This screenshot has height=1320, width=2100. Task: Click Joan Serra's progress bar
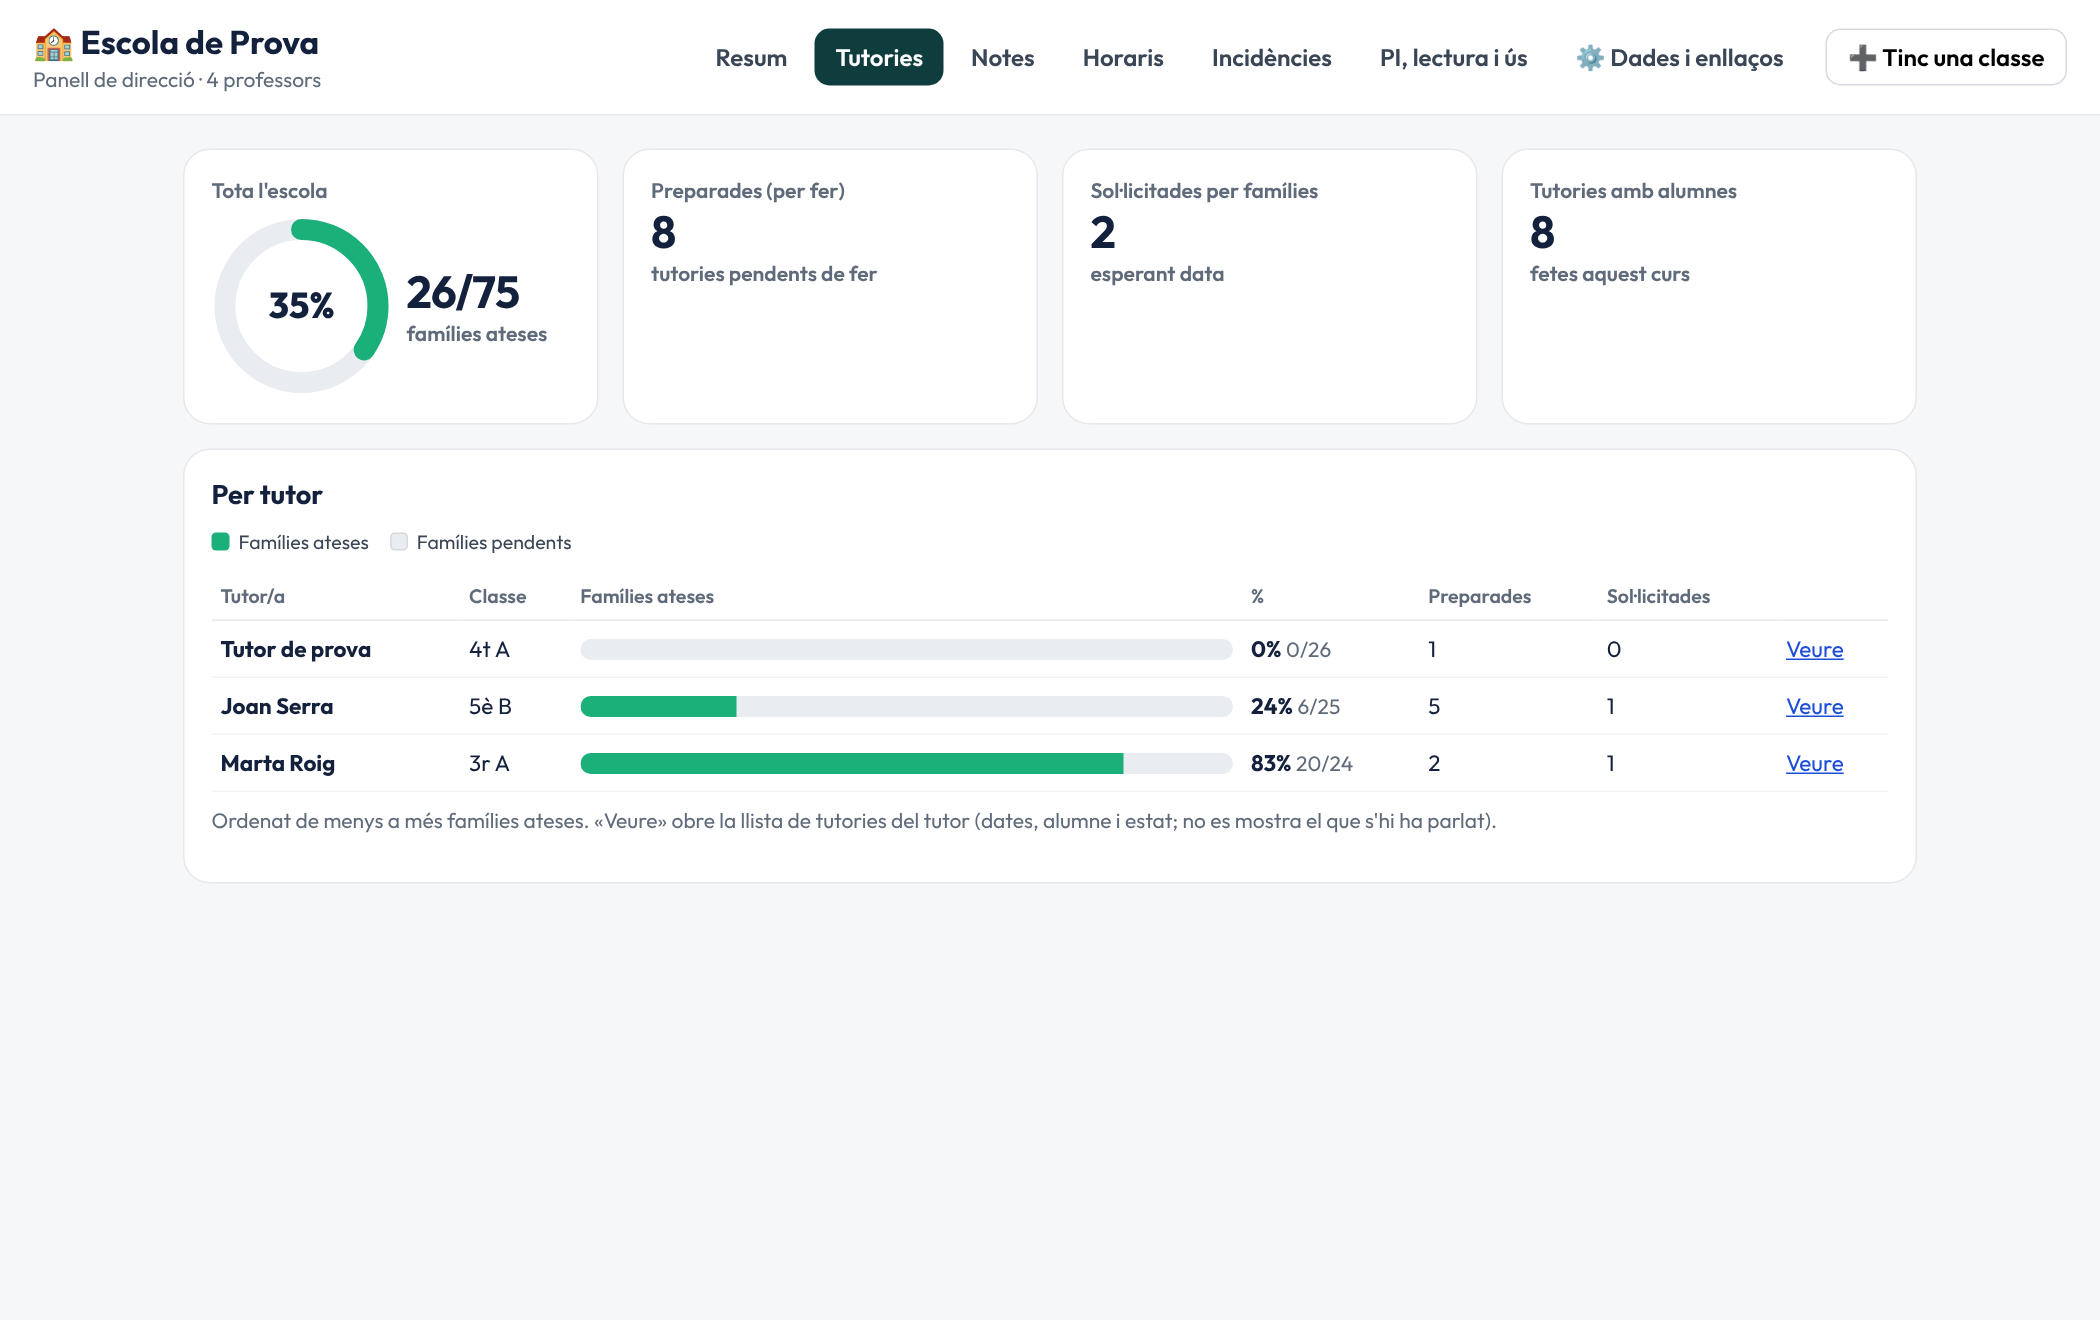point(906,707)
